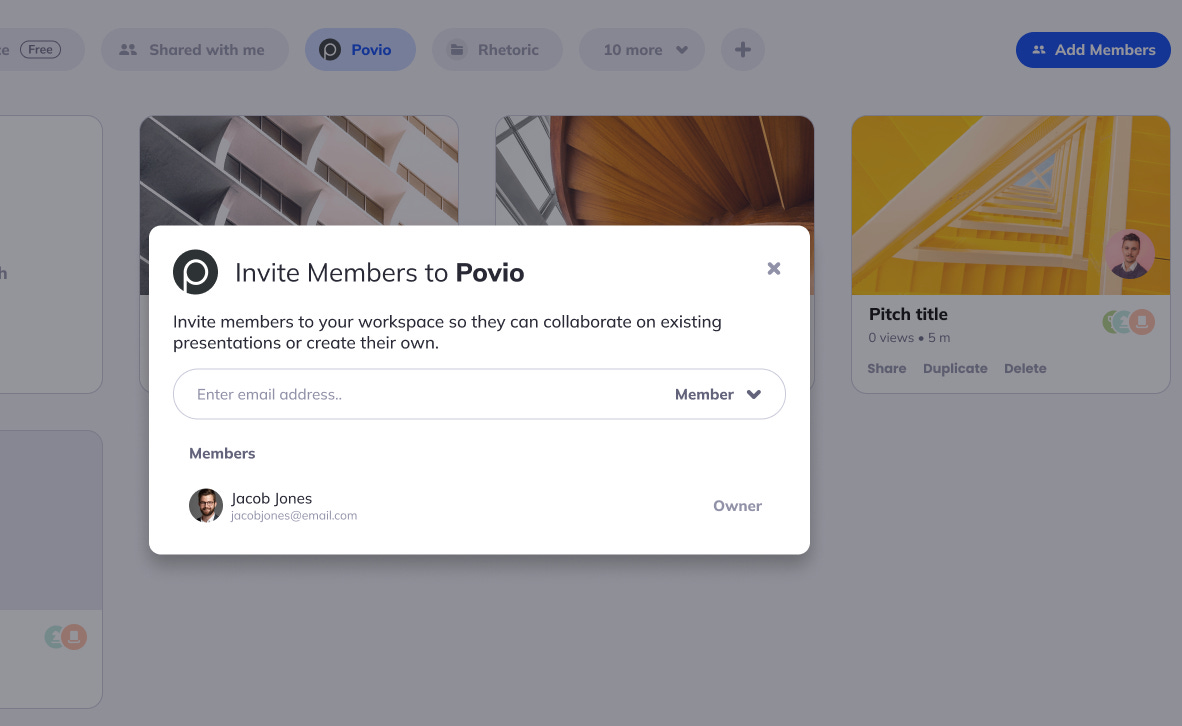
Task: Open the yellow staircase Pitch title thumbnail
Action: tap(1010, 205)
